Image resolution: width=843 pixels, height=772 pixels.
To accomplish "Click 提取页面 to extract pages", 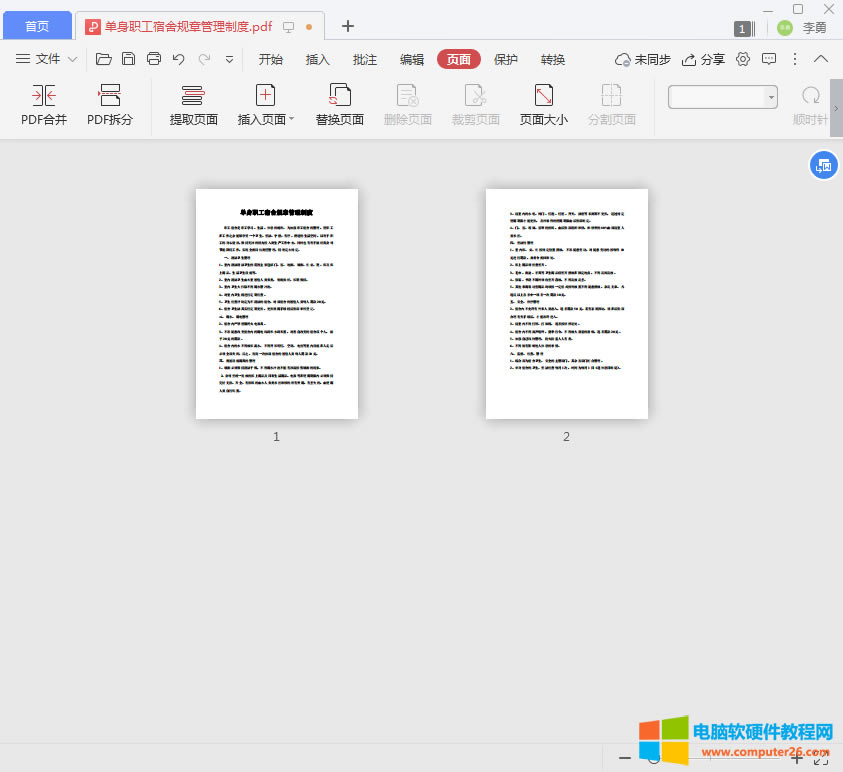I will (x=193, y=105).
